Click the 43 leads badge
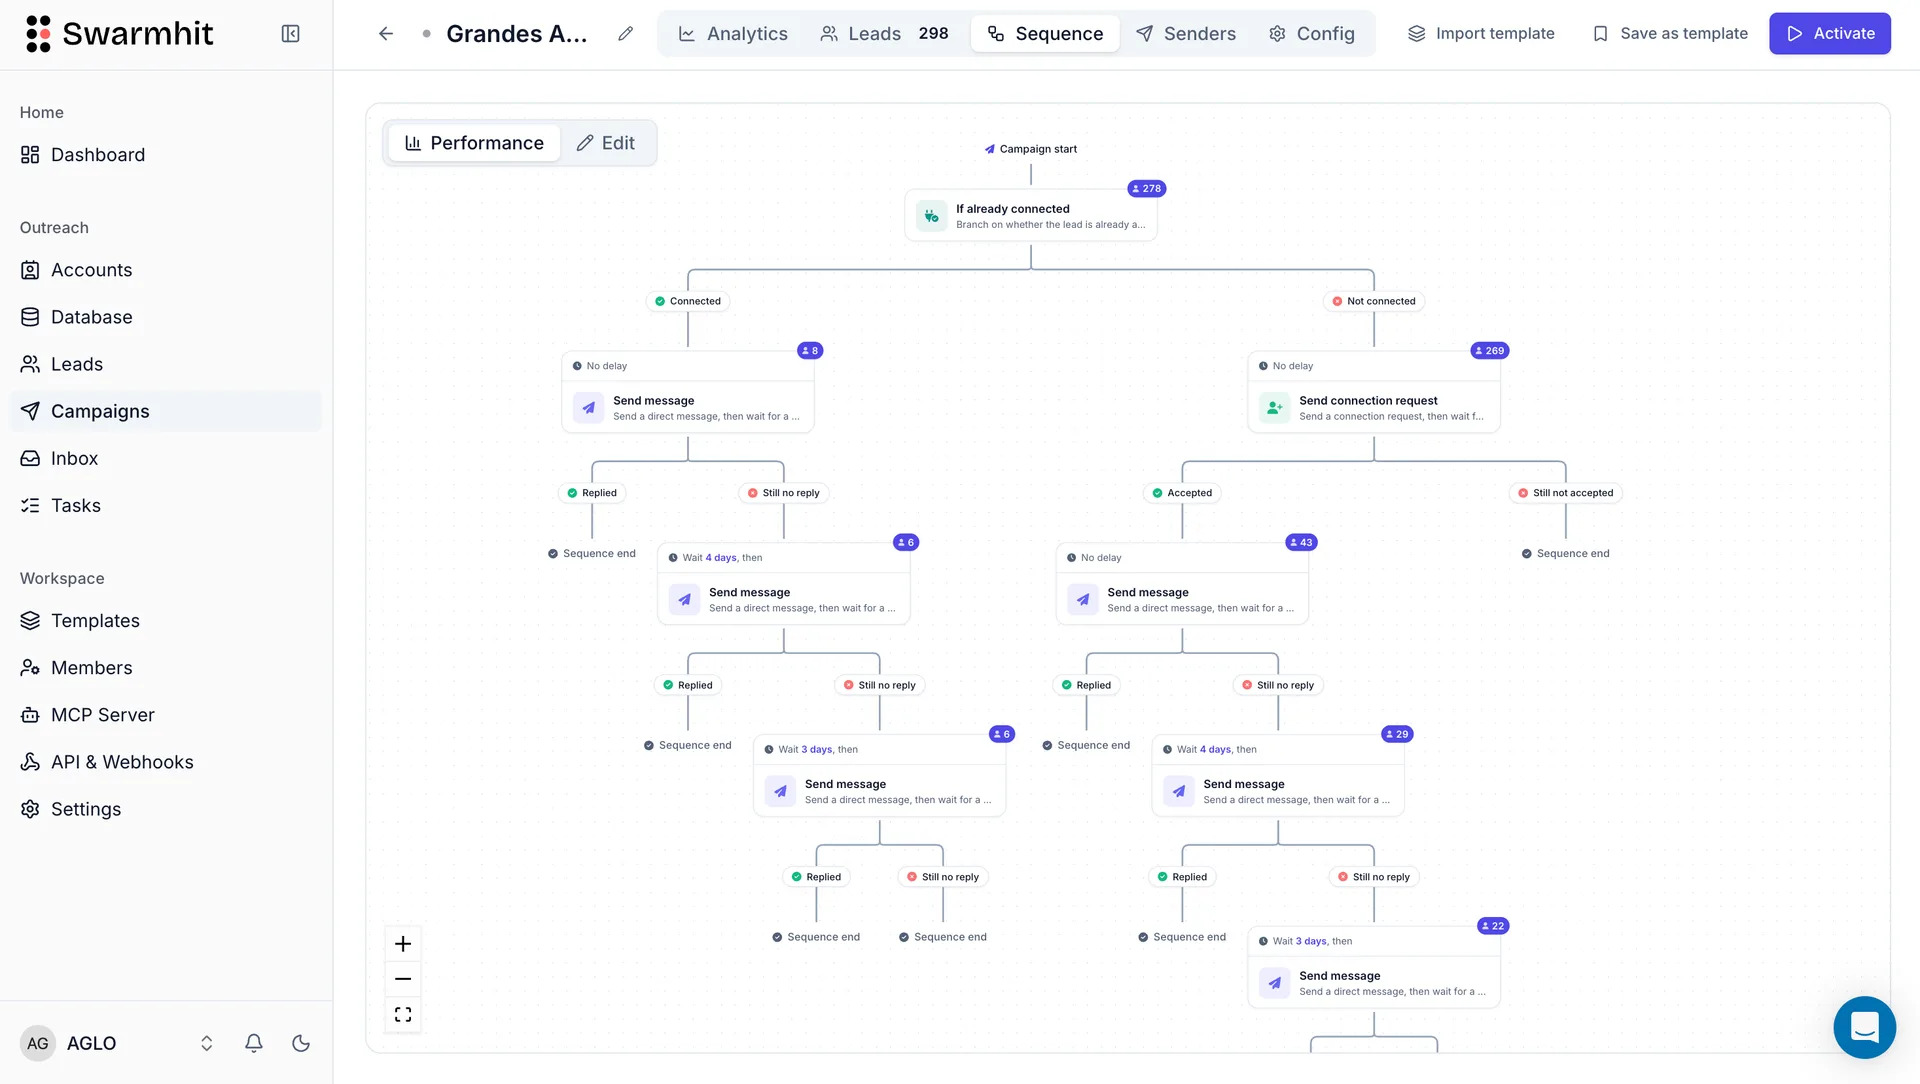1920x1084 pixels. click(x=1301, y=542)
